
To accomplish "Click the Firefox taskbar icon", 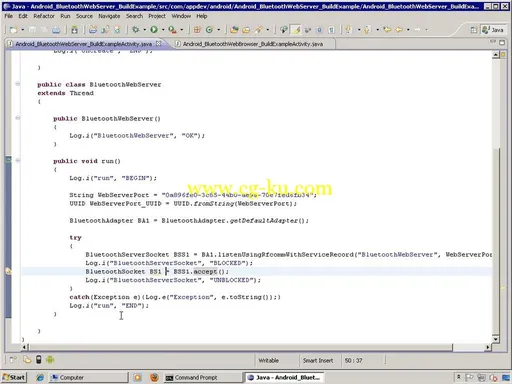I will [x=154, y=377].
